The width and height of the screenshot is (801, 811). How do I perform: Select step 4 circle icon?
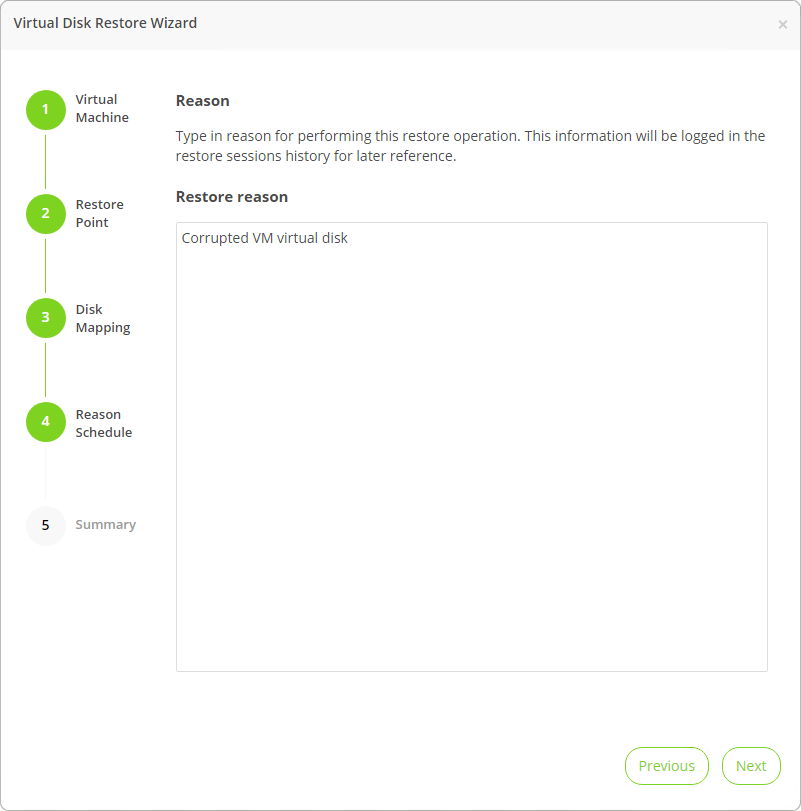[46, 422]
